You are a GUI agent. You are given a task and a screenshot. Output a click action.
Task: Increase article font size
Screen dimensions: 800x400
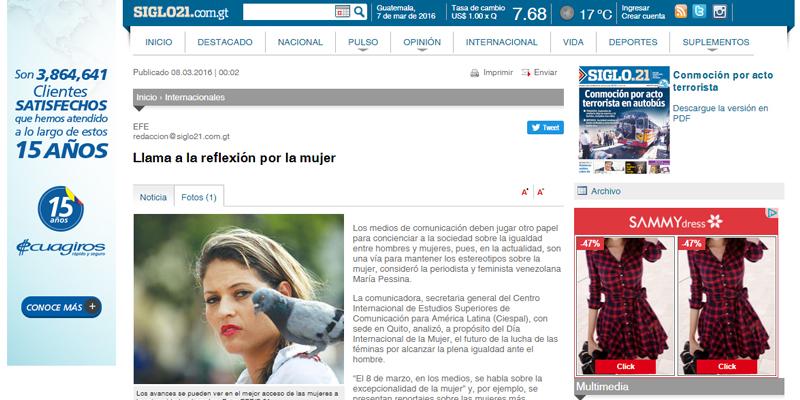(525, 191)
